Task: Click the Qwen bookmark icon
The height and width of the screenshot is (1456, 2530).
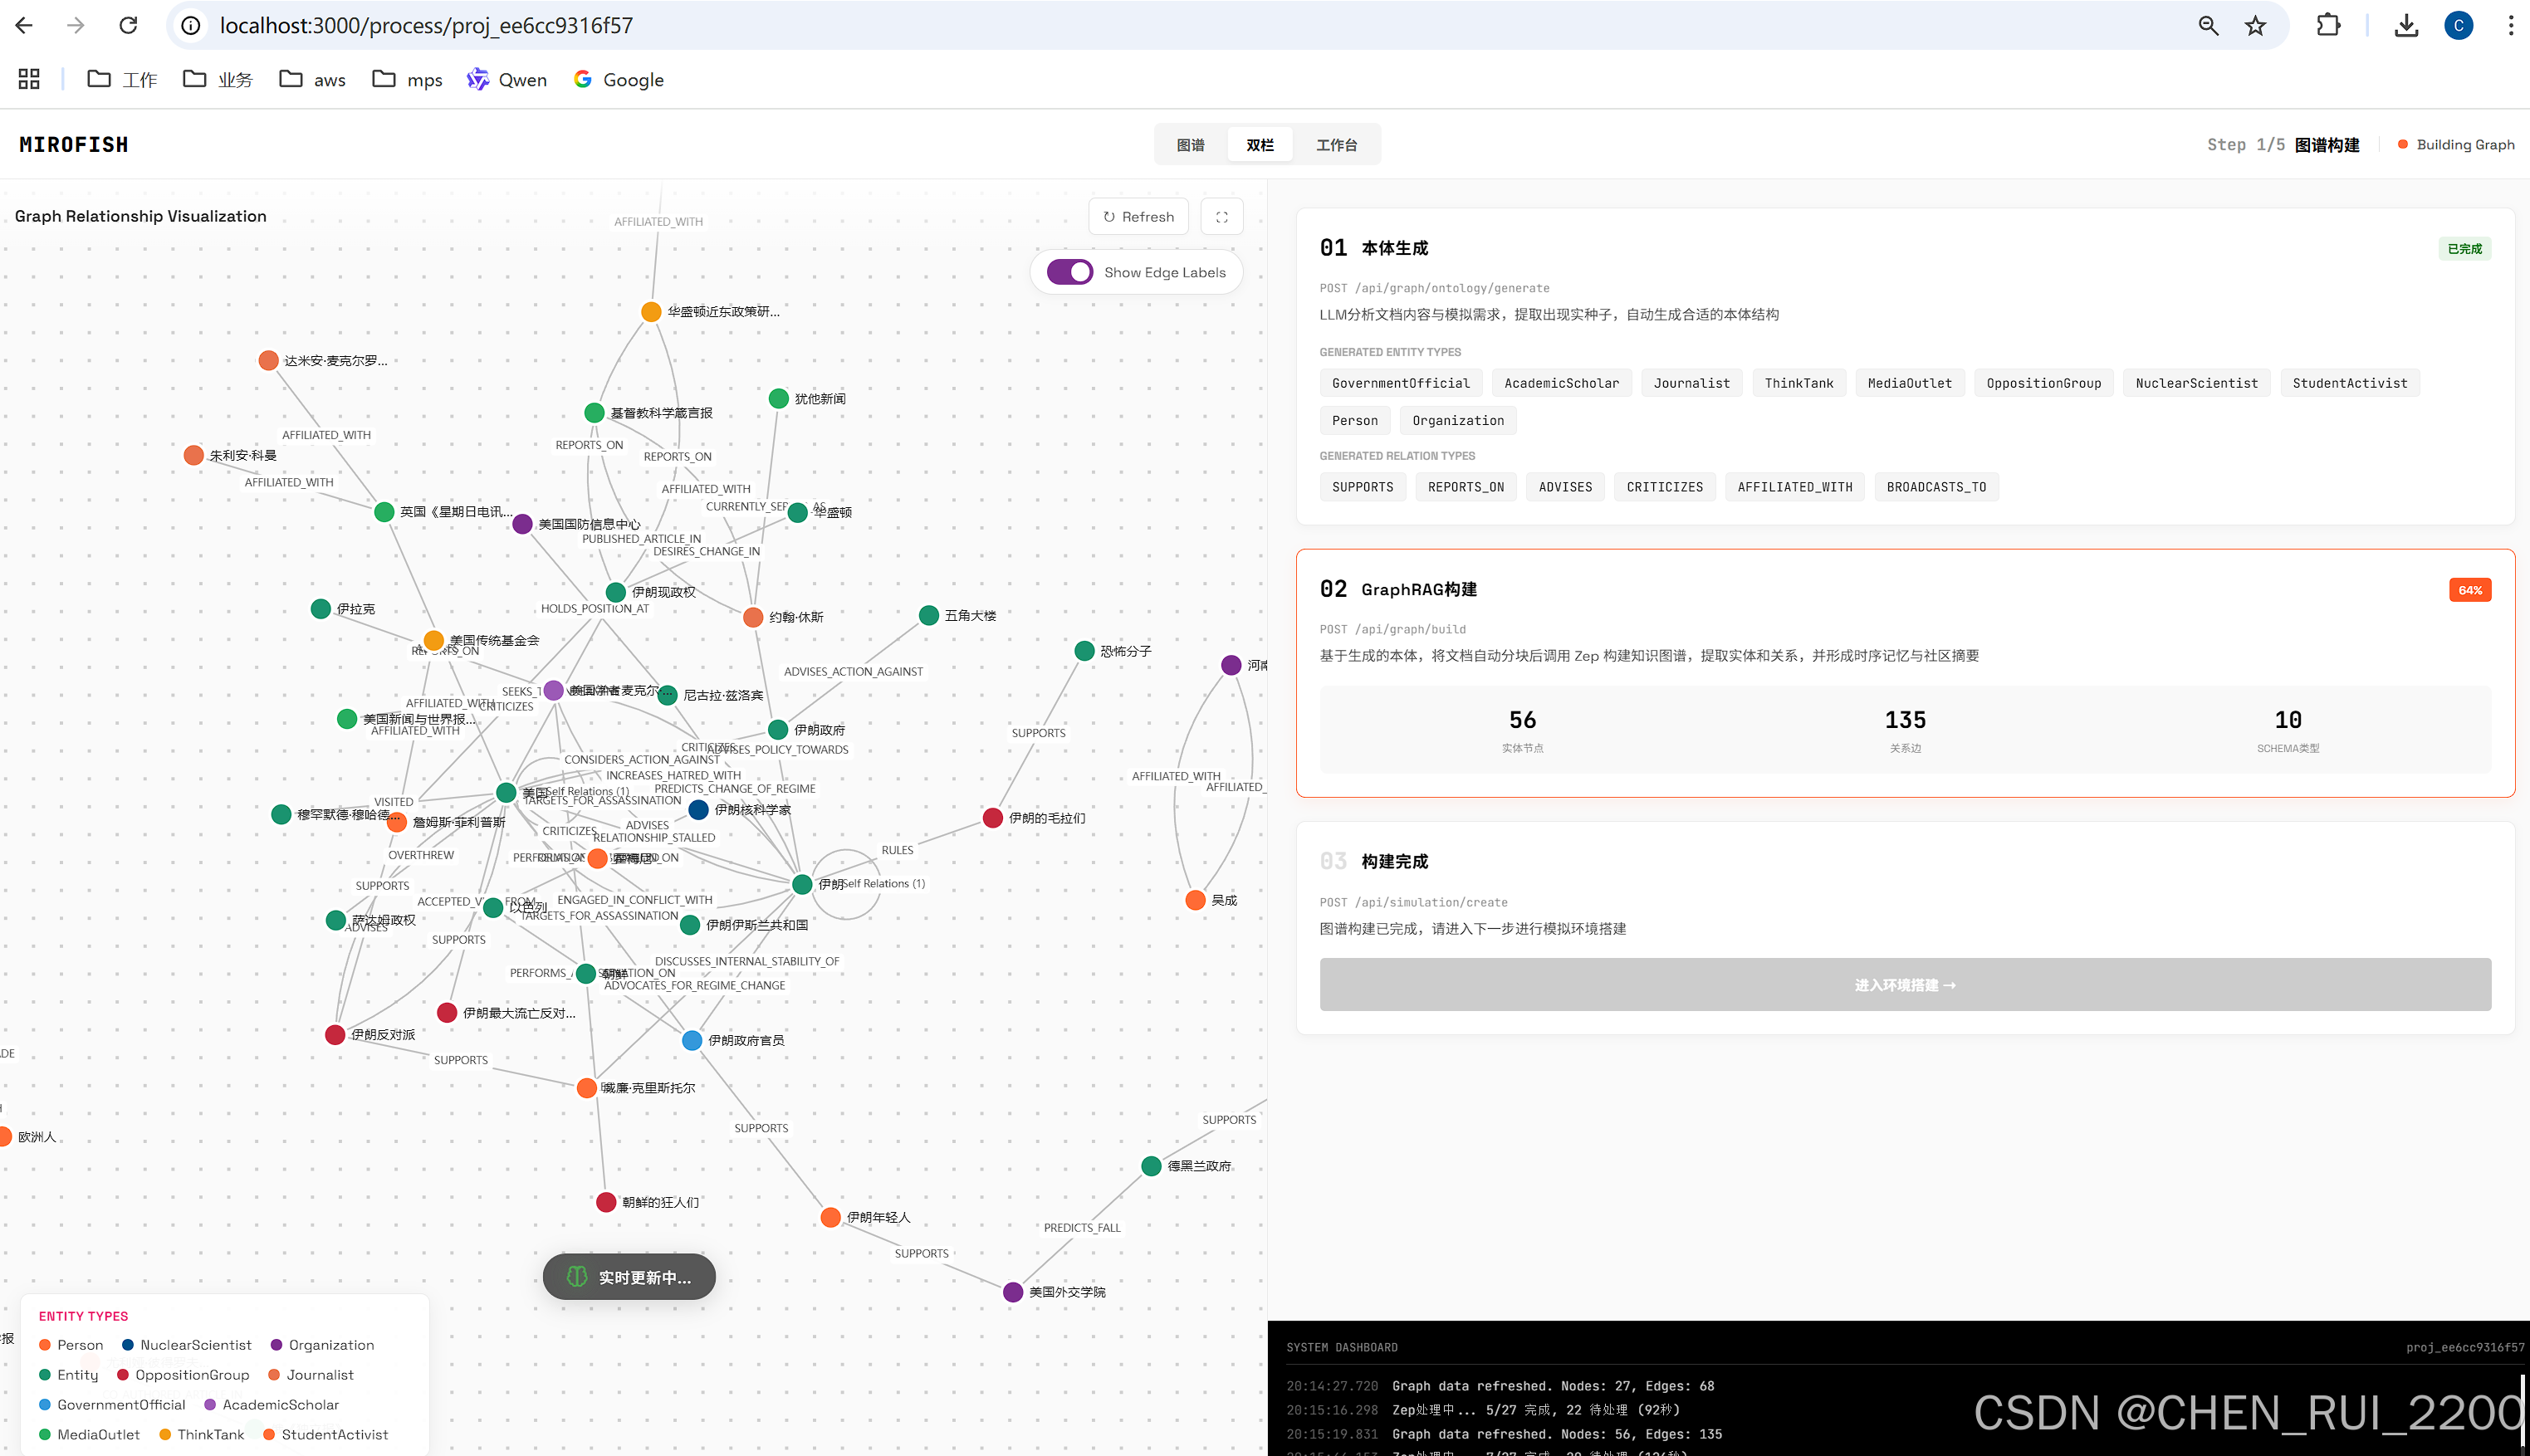Action: [x=478, y=79]
